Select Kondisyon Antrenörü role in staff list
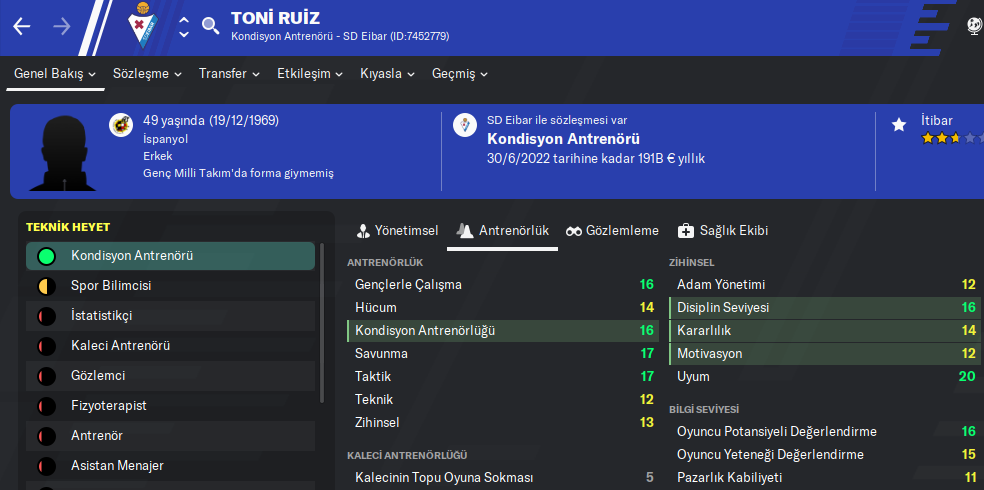 (x=170, y=256)
